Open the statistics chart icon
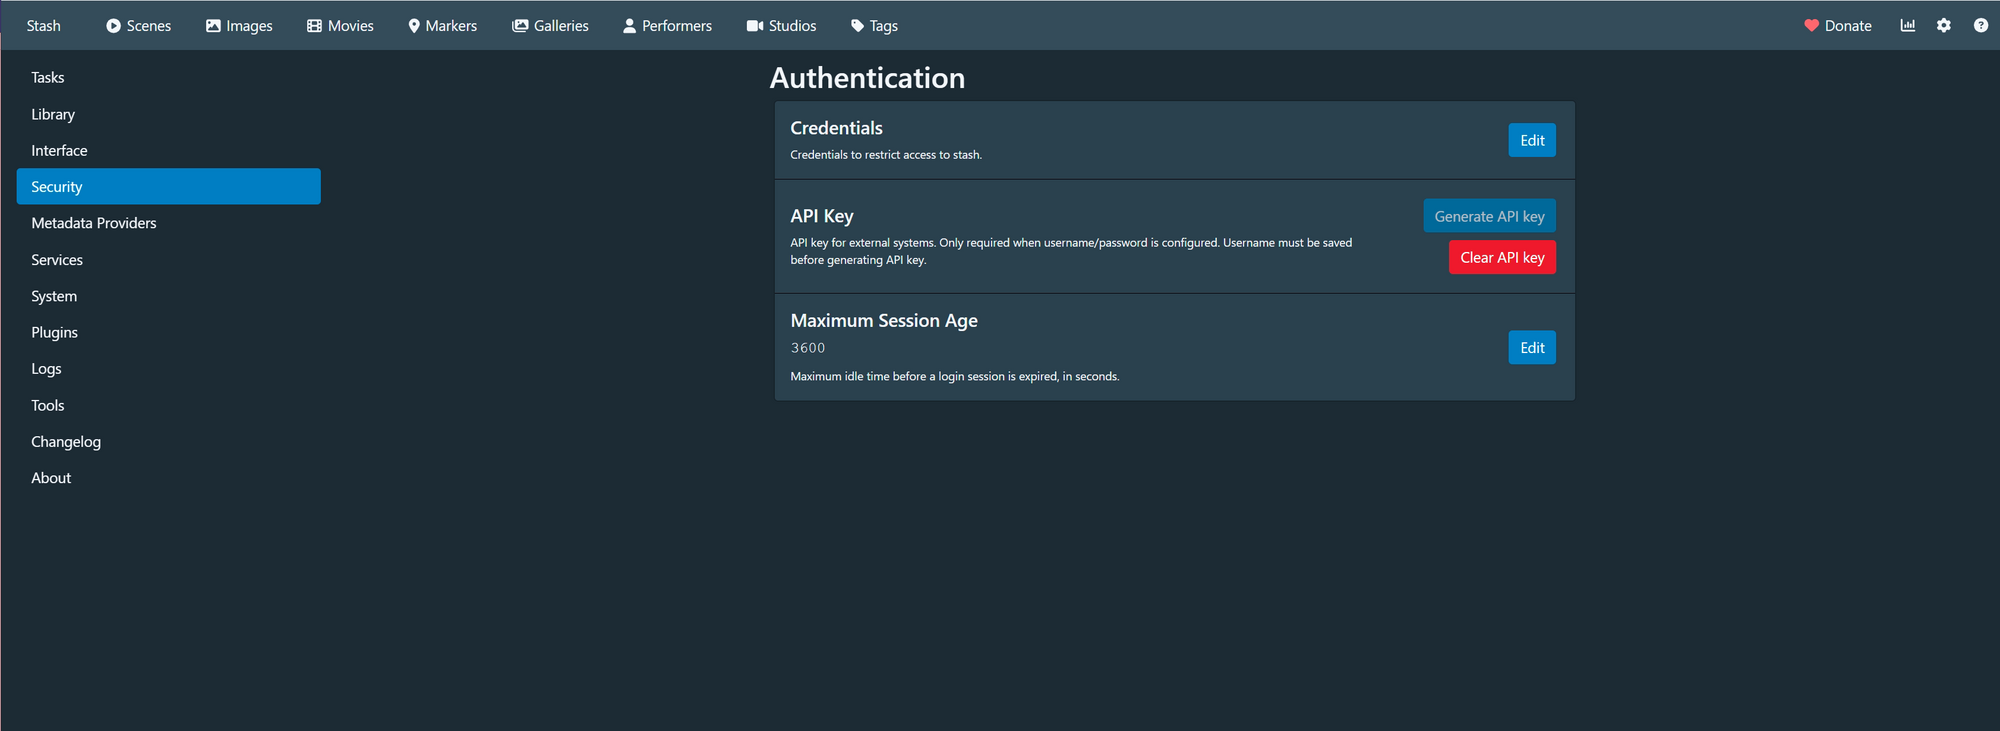2000x731 pixels. (x=1907, y=26)
